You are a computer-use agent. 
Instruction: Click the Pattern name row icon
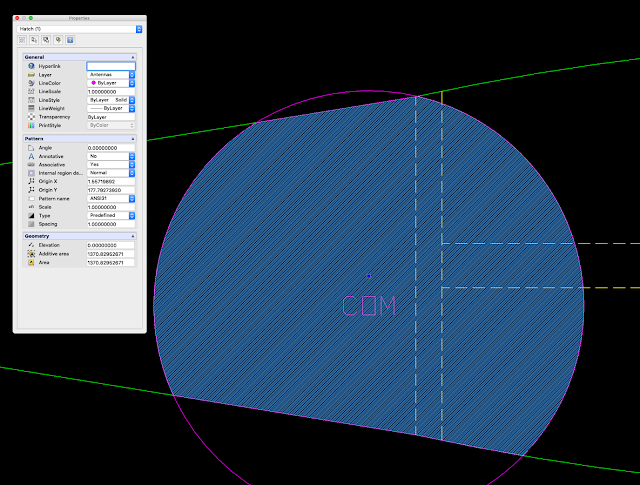[31, 198]
